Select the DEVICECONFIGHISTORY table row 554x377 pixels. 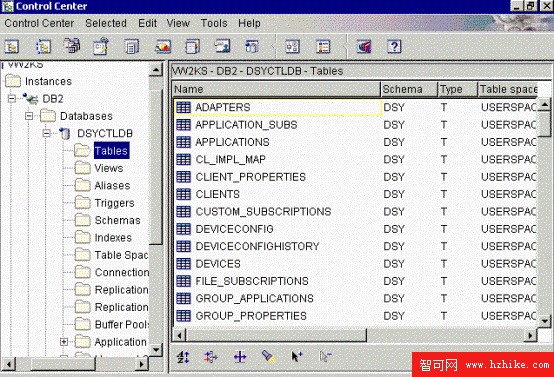tap(356, 246)
